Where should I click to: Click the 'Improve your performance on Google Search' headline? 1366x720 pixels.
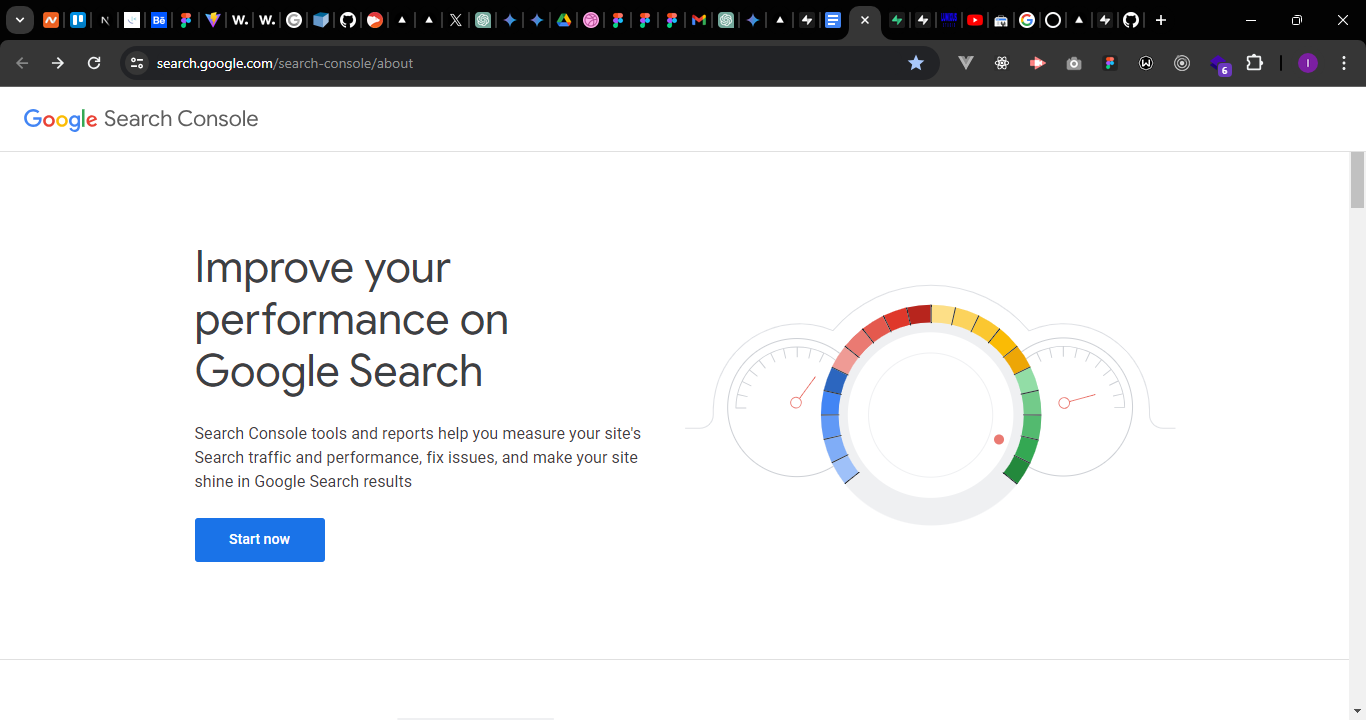pos(352,319)
